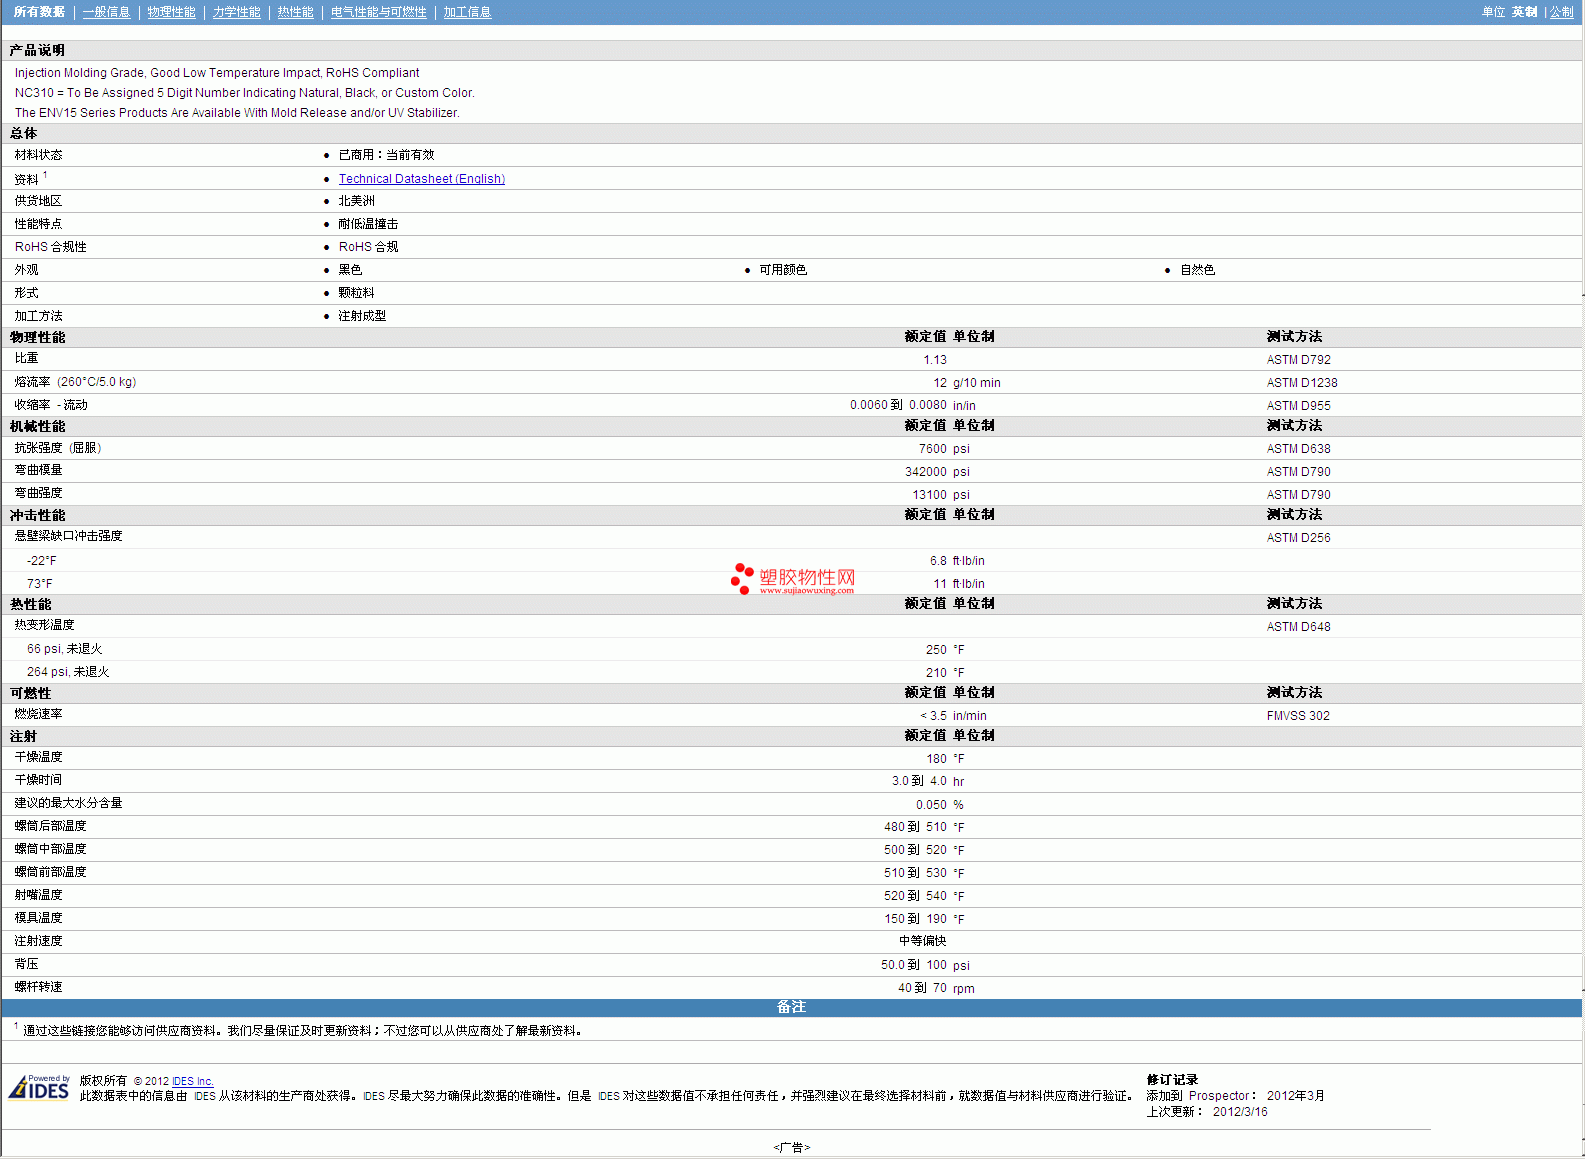Viewport: 1585px width, 1159px height.
Task: Click the ASTM D1238 melt flow method
Action: click(x=1301, y=383)
